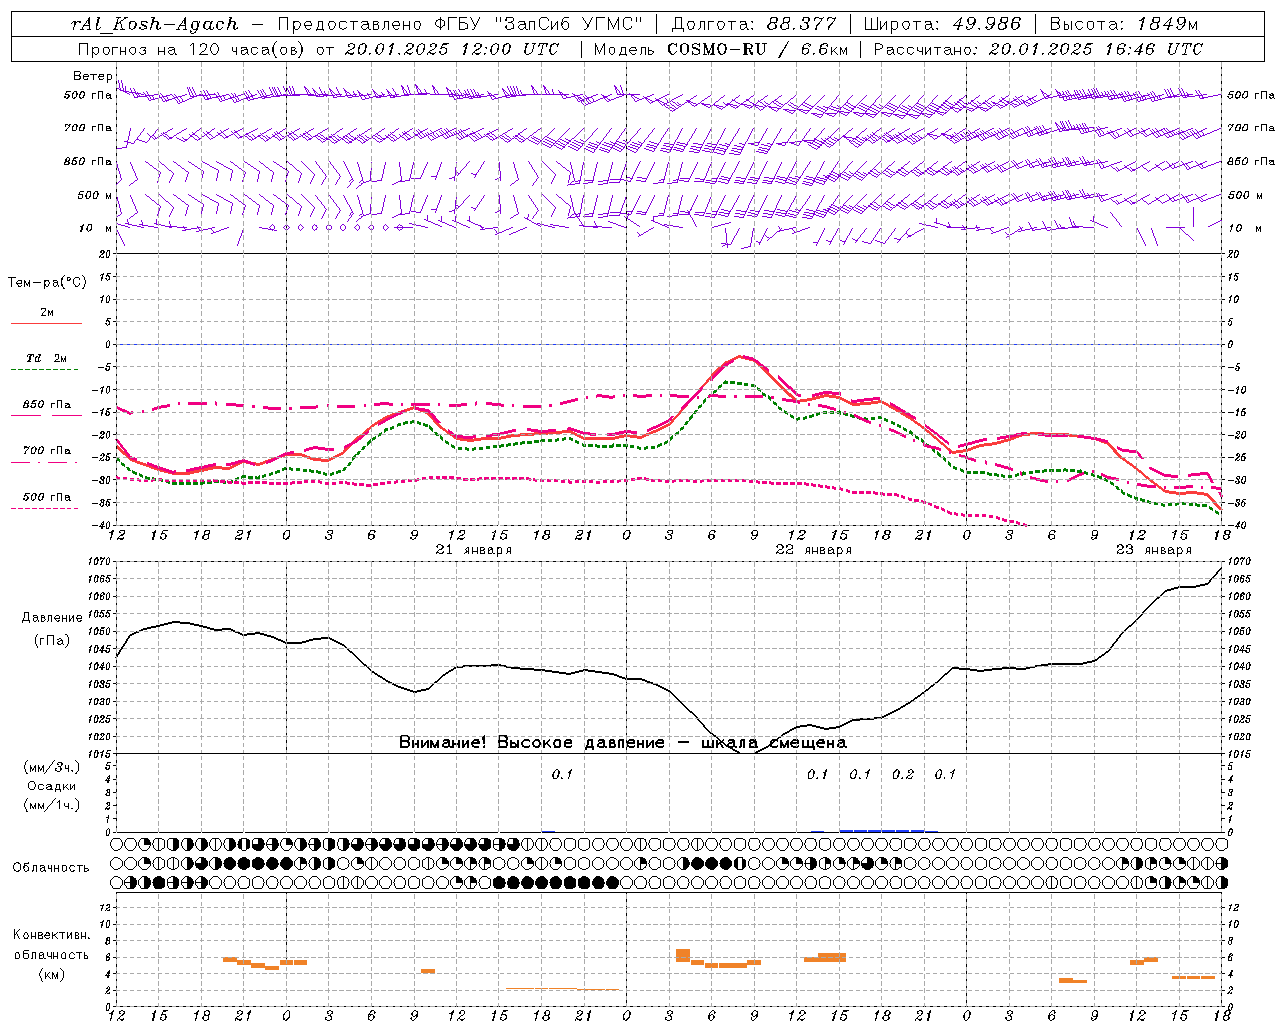1280x1024 pixels.
Task: Click the 850 гПа label in the temperature legend
Action: (x=47, y=405)
